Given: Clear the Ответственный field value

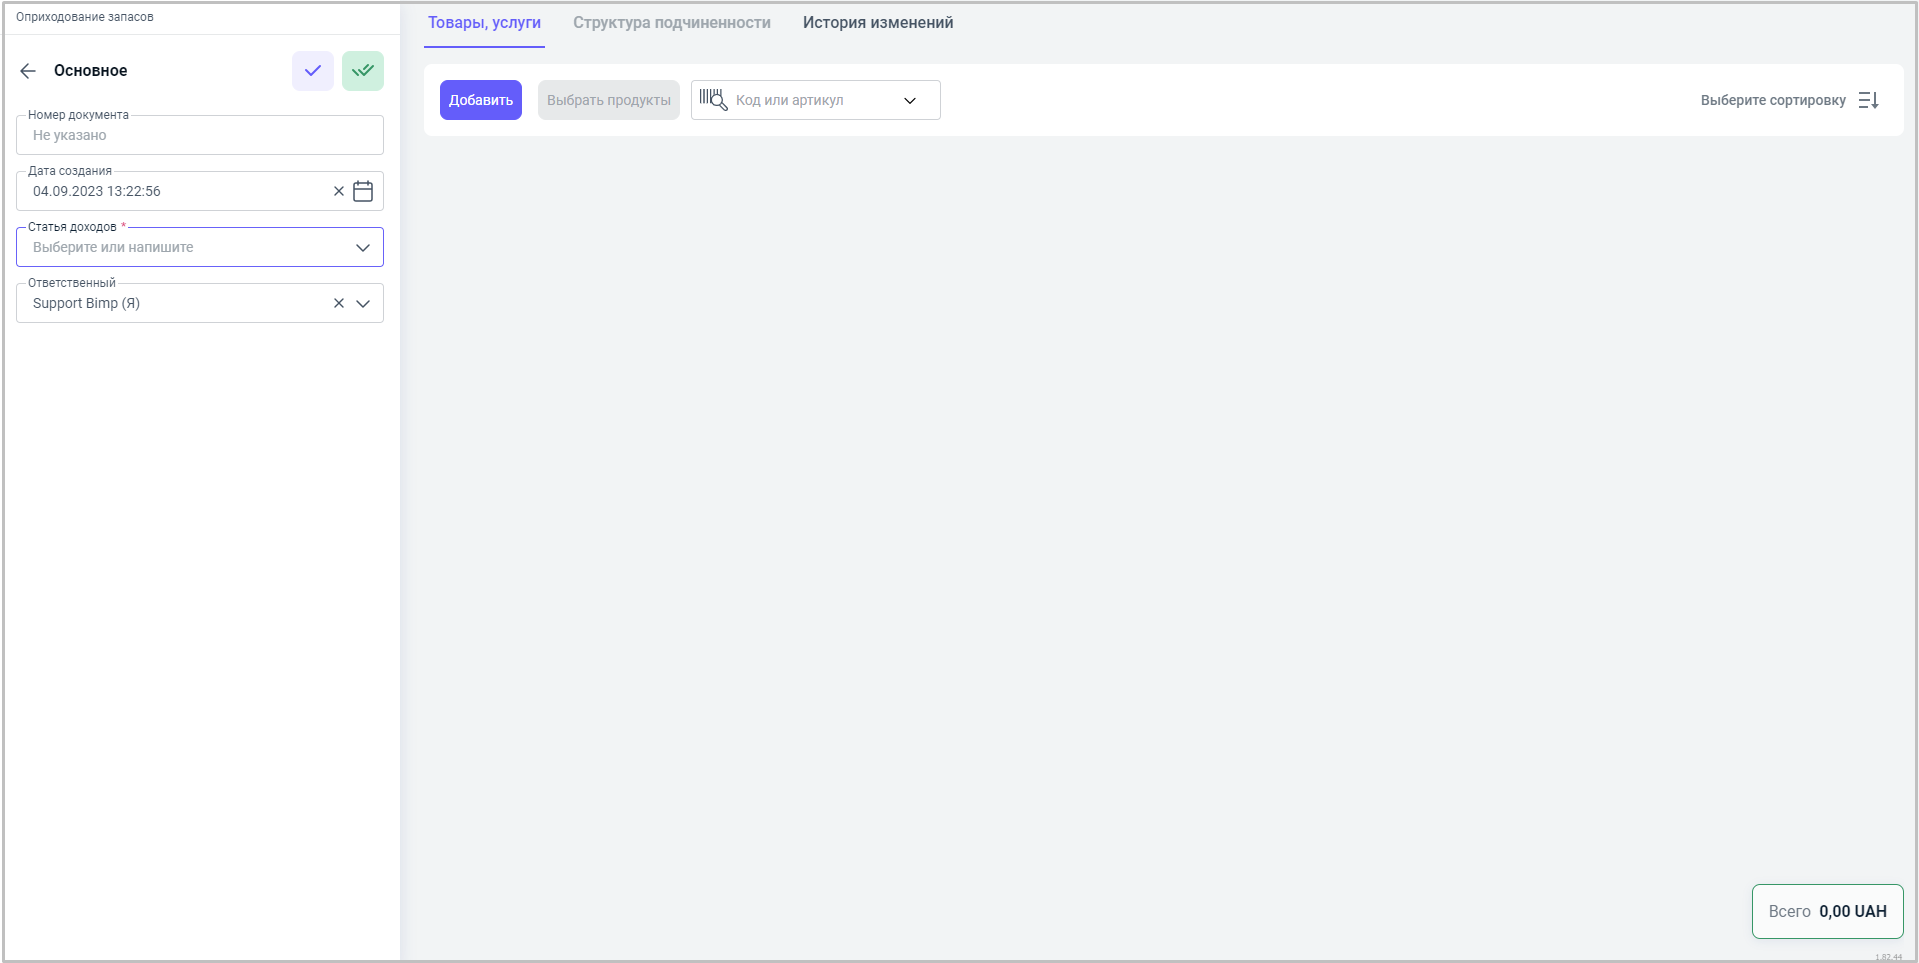Looking at the screenshot, I should (339, 303).
